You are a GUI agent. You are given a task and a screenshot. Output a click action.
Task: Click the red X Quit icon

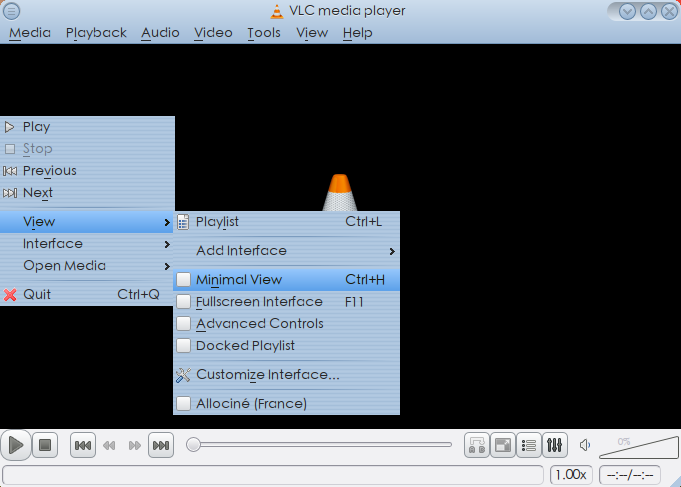(x=10, y=295)
